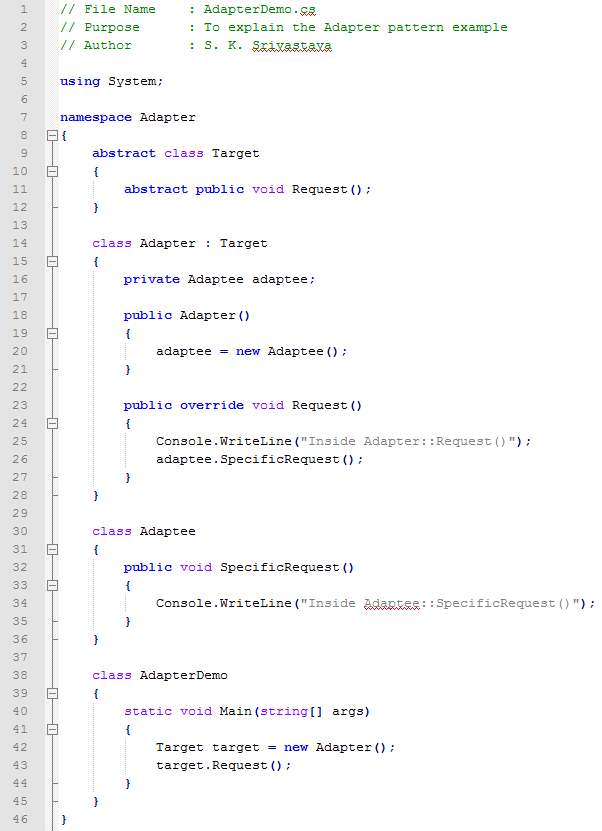The image size is (602, 831).
Task: Collapse the Request override fold at line 24
Action: pyautogui.click(x=52, y=423)
